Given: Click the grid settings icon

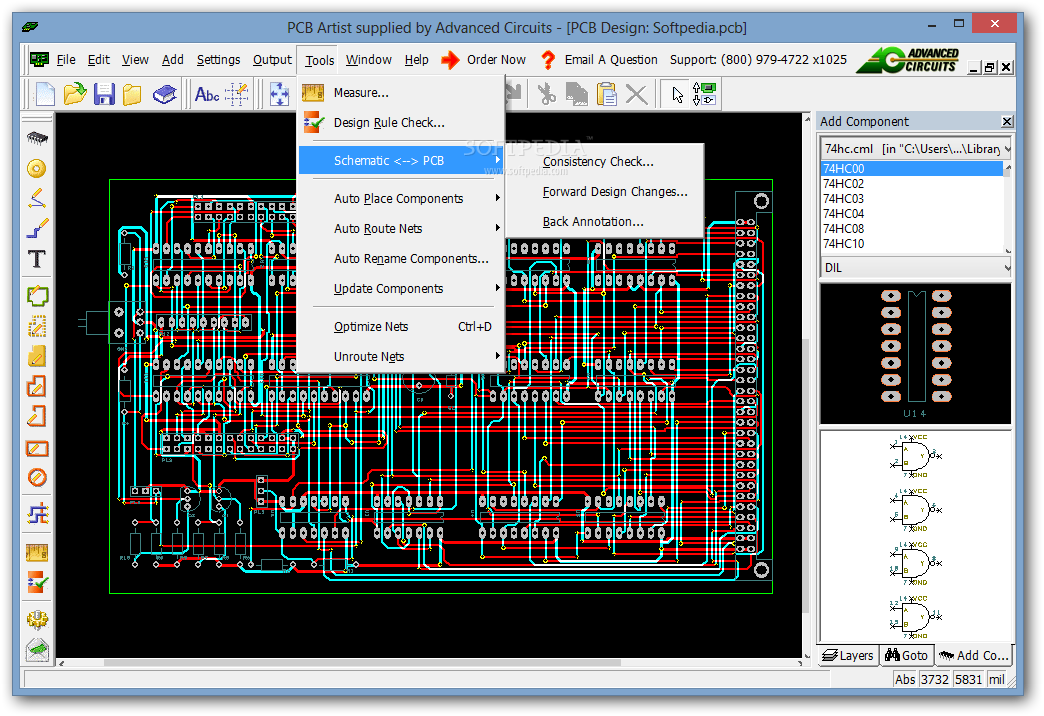Looking at the screenshot, I should click(x=237, y=94).
